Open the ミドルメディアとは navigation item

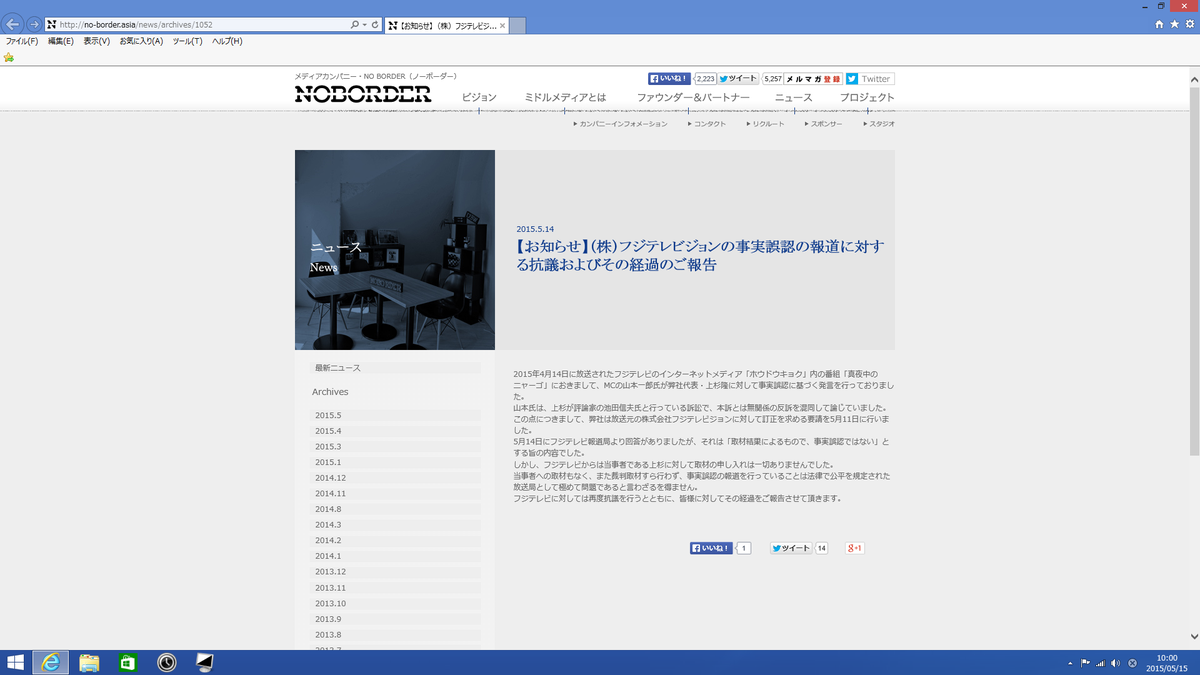tap(565, 97)
